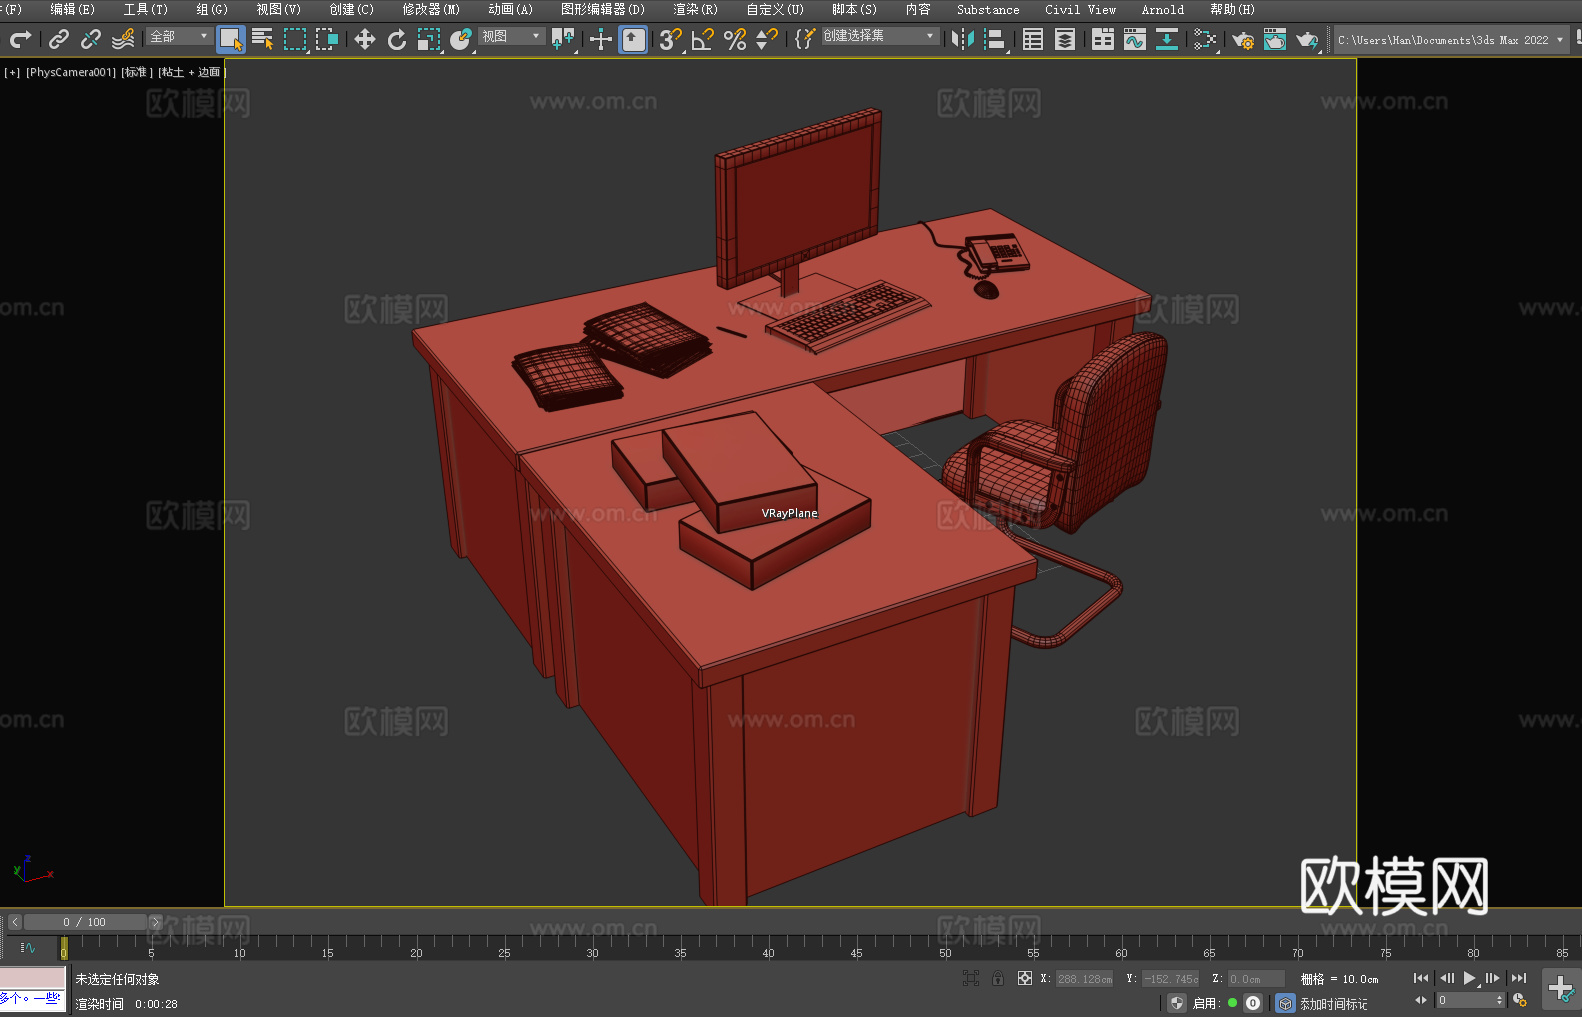The height and width of the screenshot is (1017, 1582).
Task: Click Edit Named Selection Sets icon
Action: pyautogui.click(x=805, y=39)
